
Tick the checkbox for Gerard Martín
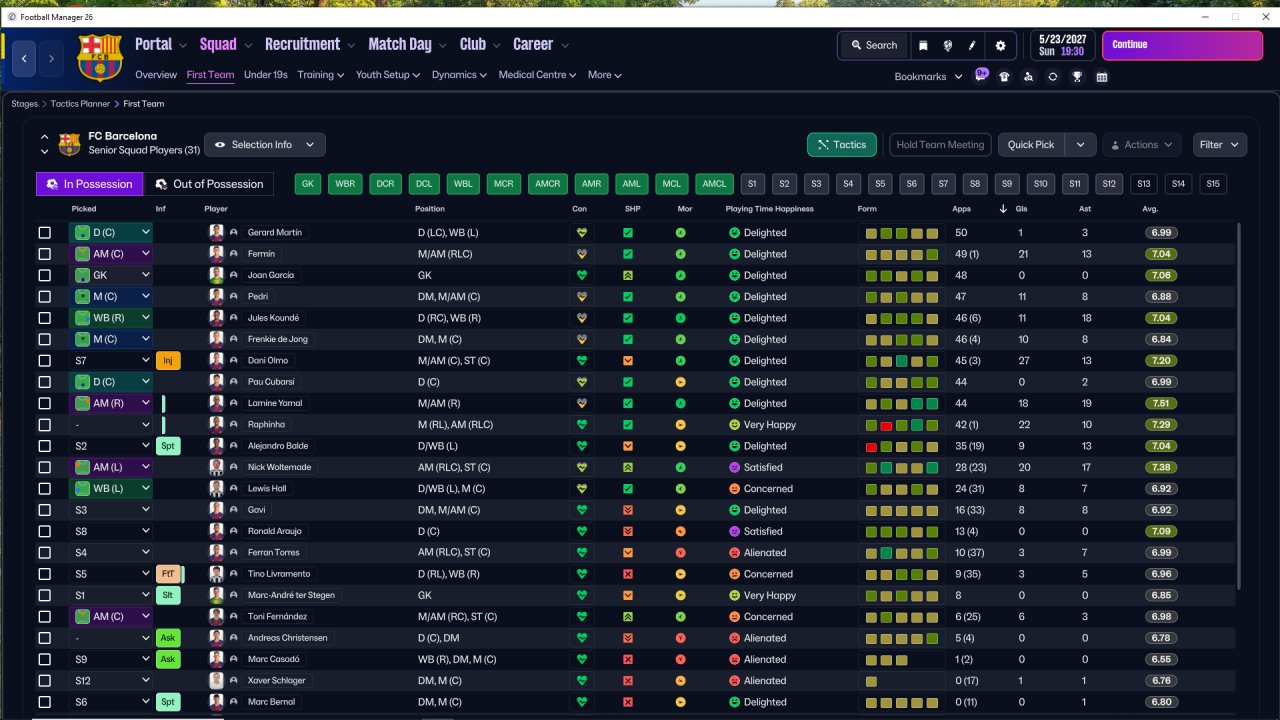click(x=44, y=233)
